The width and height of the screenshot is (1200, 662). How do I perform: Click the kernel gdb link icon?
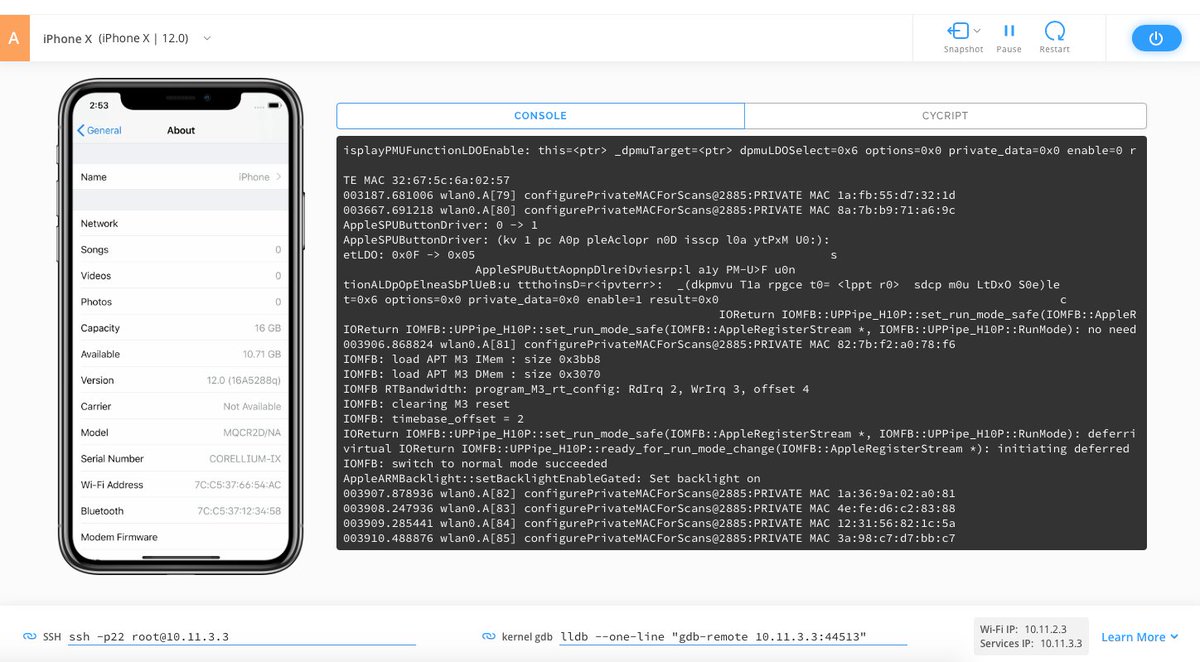[x=489, y=637]
